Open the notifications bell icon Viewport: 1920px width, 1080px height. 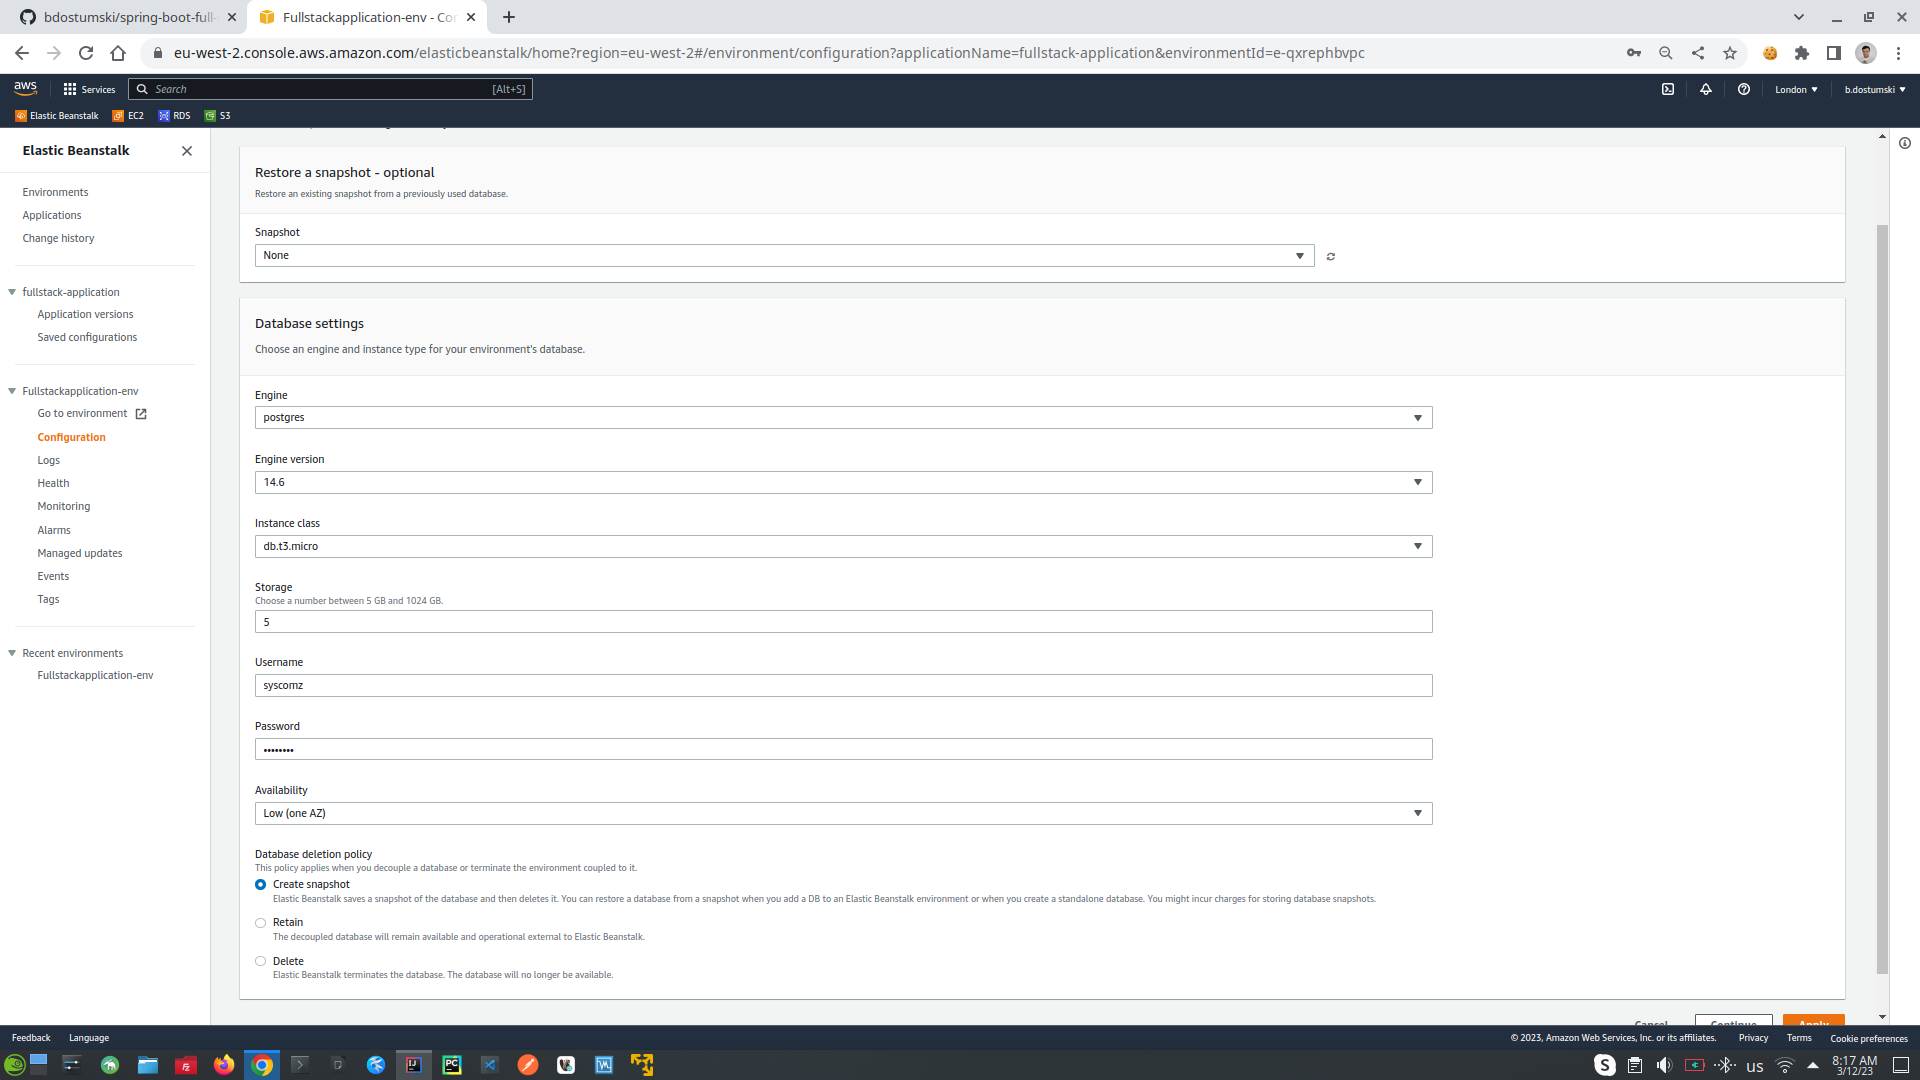pyautogui.click(x=1706, y=89)
